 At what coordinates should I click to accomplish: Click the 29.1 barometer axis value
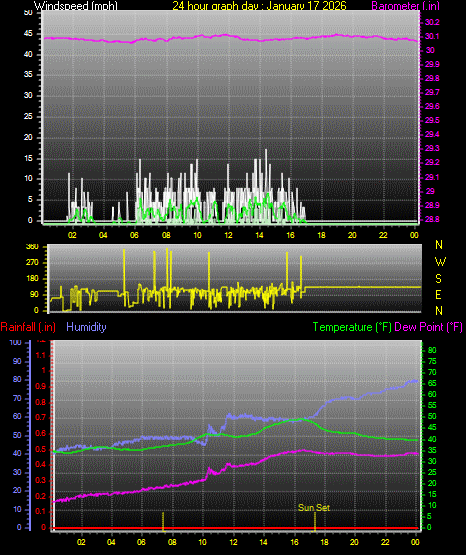pyautogui.click(x=432, y=177)
